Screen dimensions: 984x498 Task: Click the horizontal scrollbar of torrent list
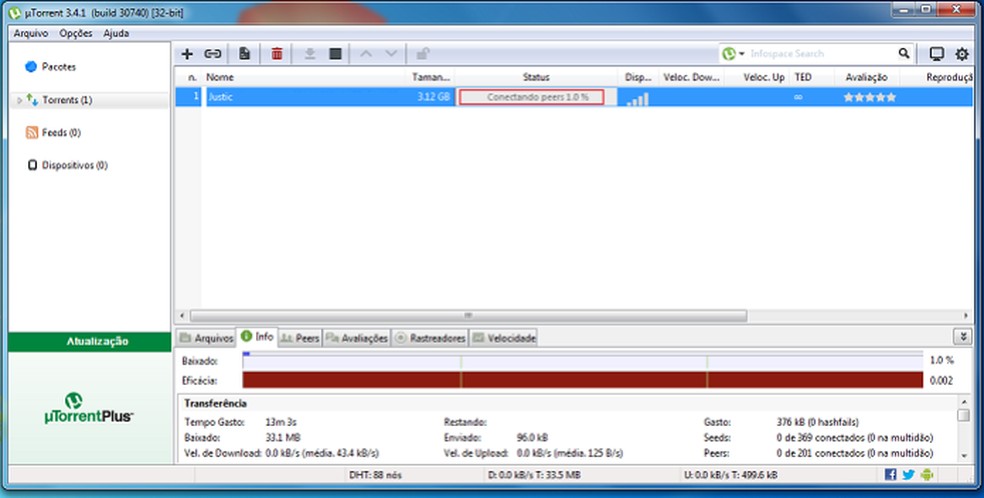[x=468, y=315]
